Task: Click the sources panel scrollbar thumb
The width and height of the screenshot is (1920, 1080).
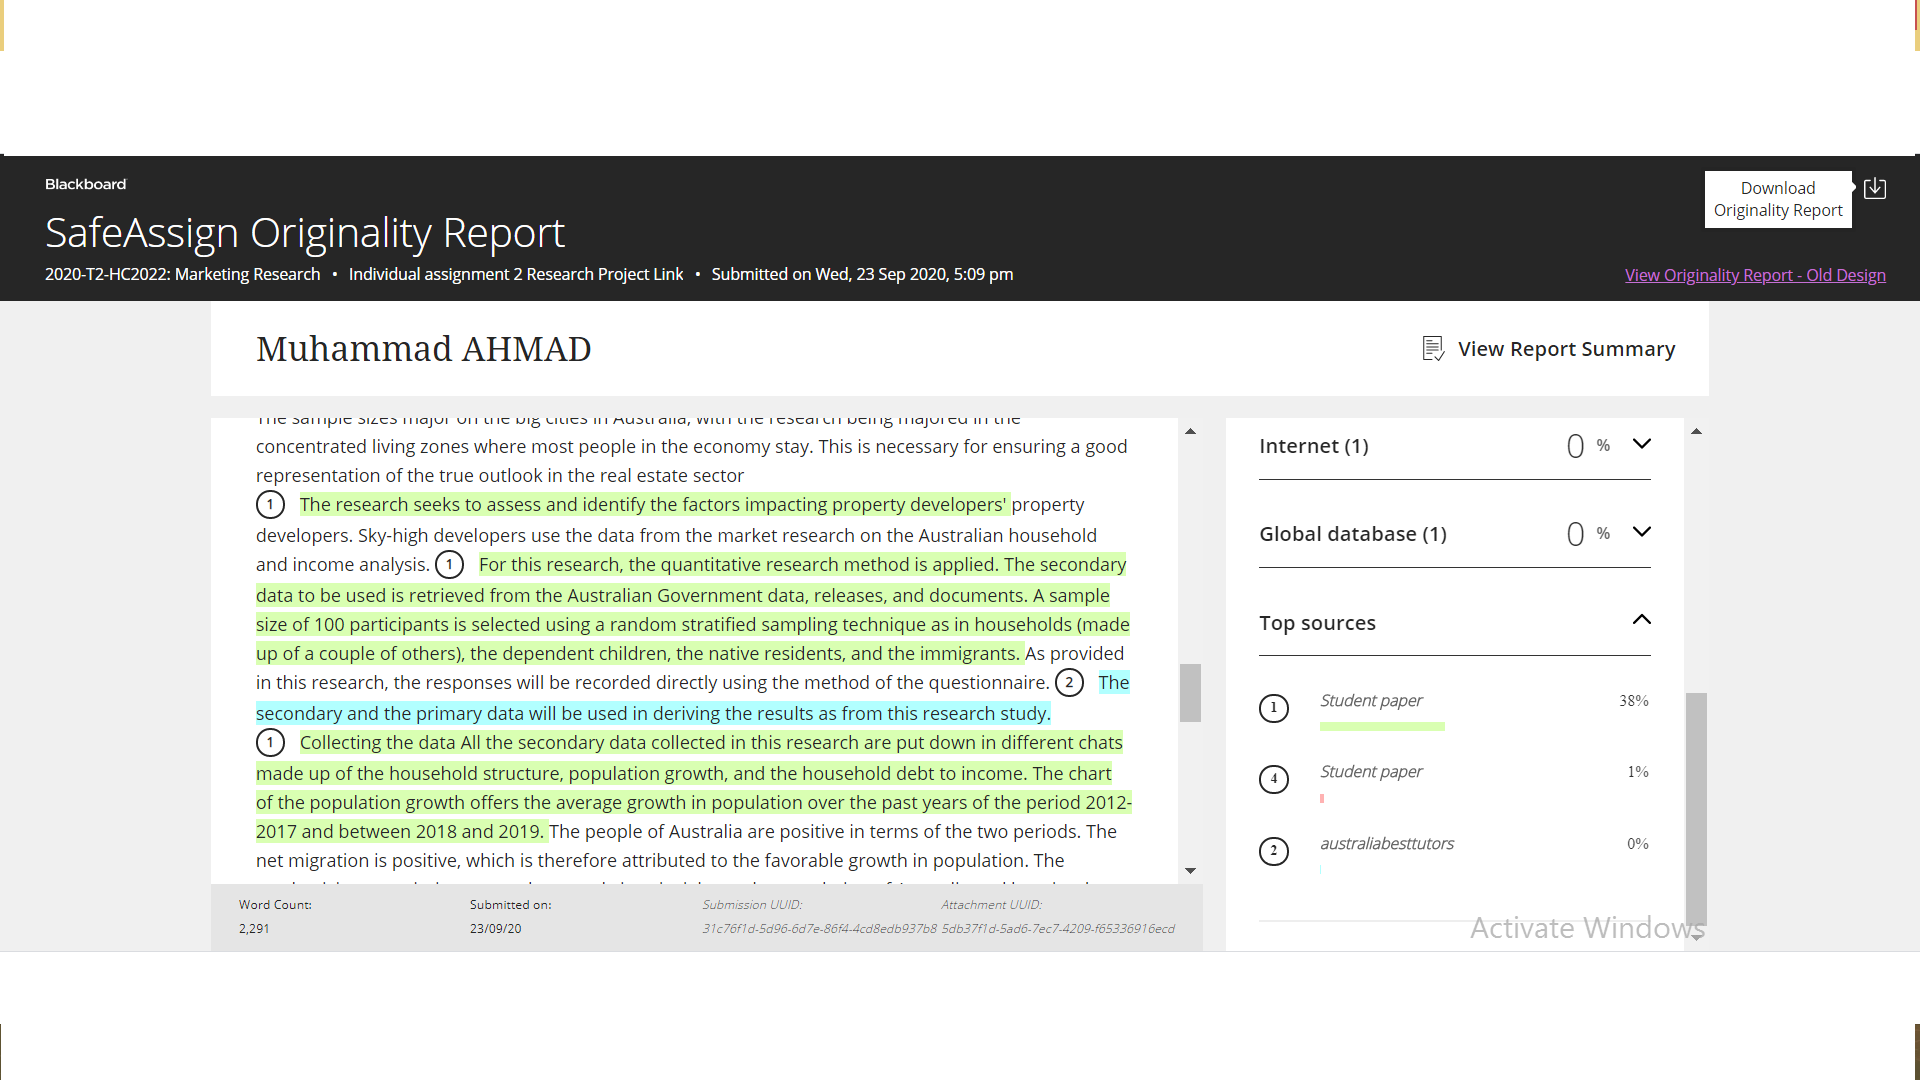Action: click(1696, 808)
